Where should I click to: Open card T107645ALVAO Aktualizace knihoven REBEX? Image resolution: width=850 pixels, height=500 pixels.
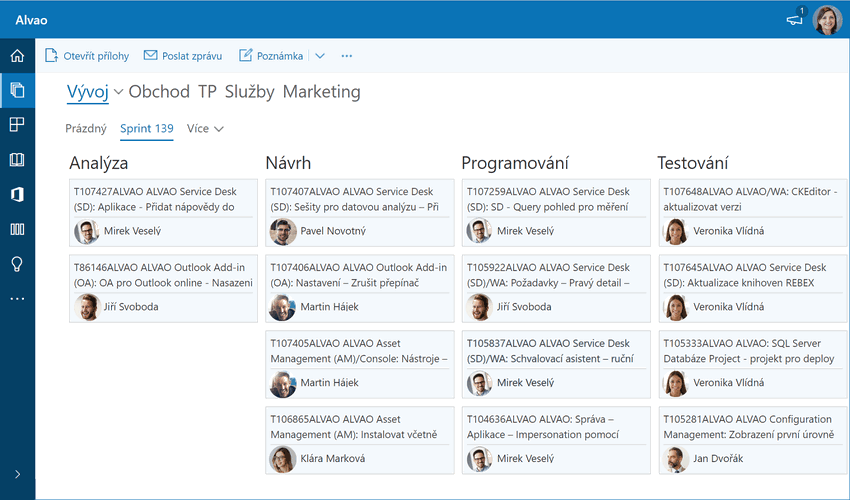pos(753,289)
